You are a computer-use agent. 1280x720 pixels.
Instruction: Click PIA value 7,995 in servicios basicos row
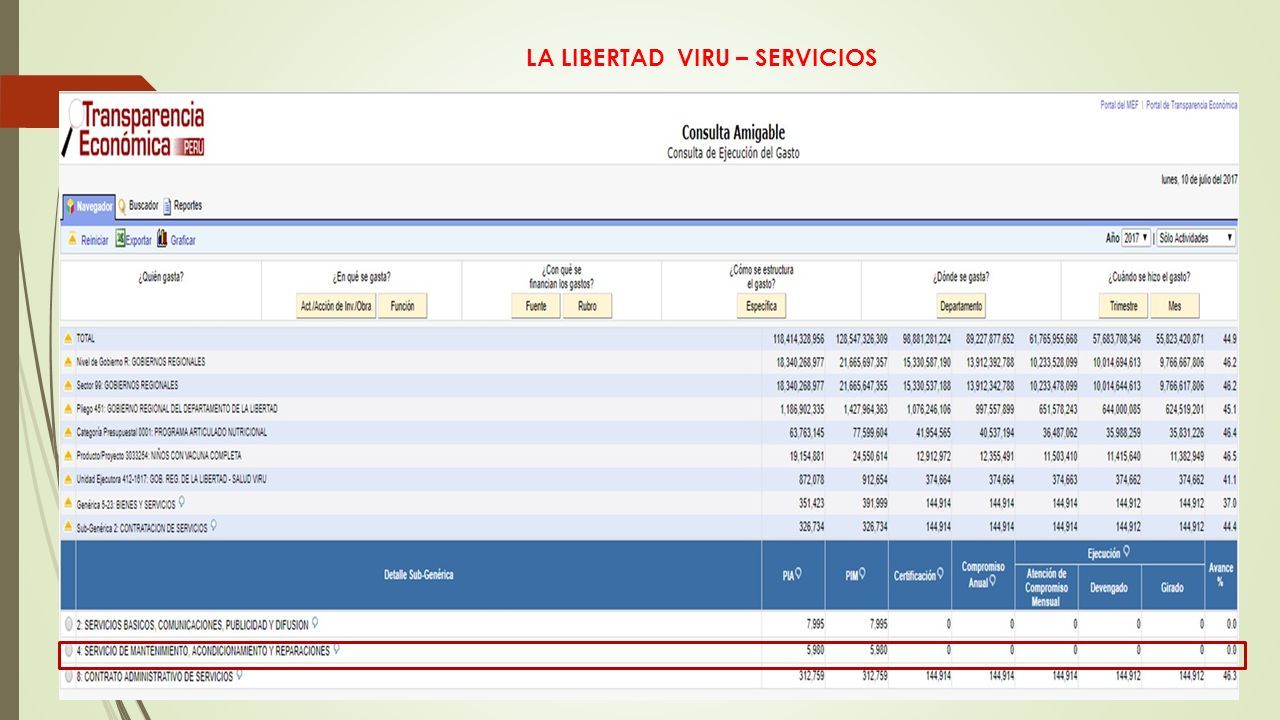point(813,625)
